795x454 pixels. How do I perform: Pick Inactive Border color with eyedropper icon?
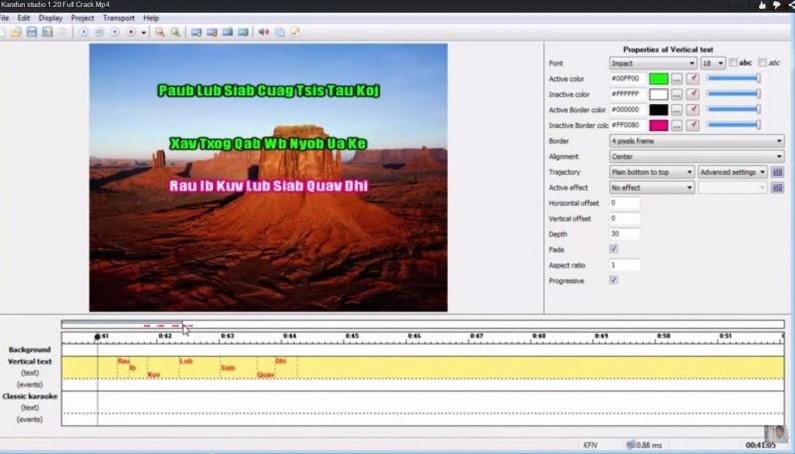(x=693, y=125)
